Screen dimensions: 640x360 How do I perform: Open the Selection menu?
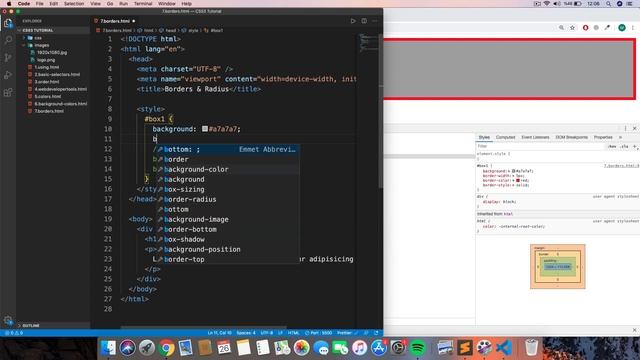click(x=73, y=4)
